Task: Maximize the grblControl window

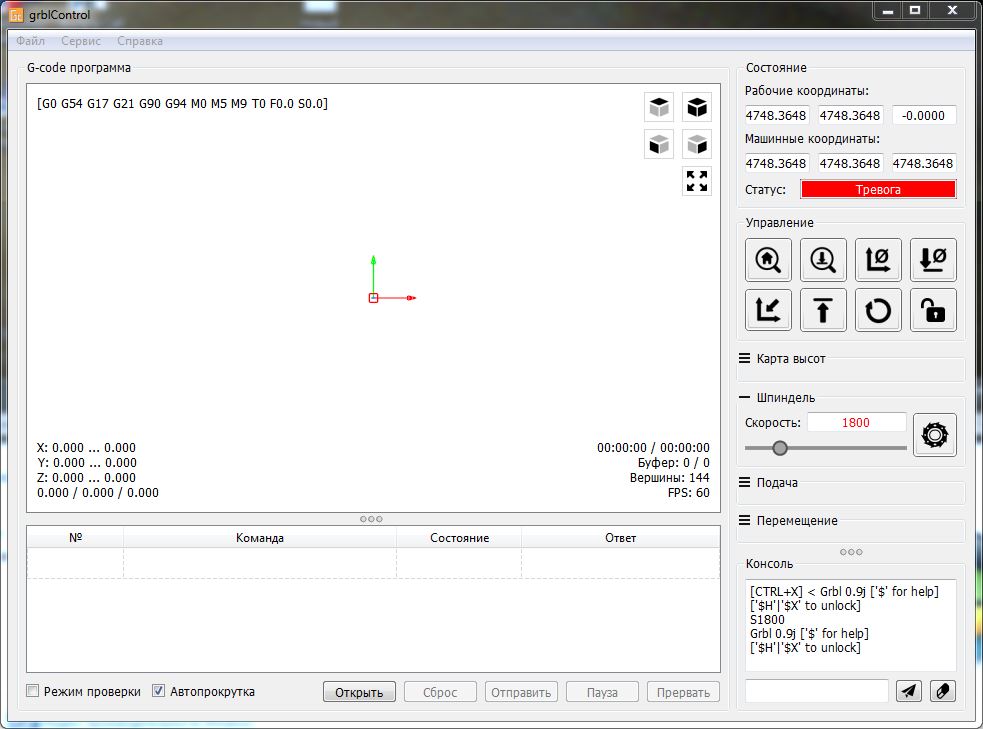Action: pyautogui.click(x=915, y=10)
